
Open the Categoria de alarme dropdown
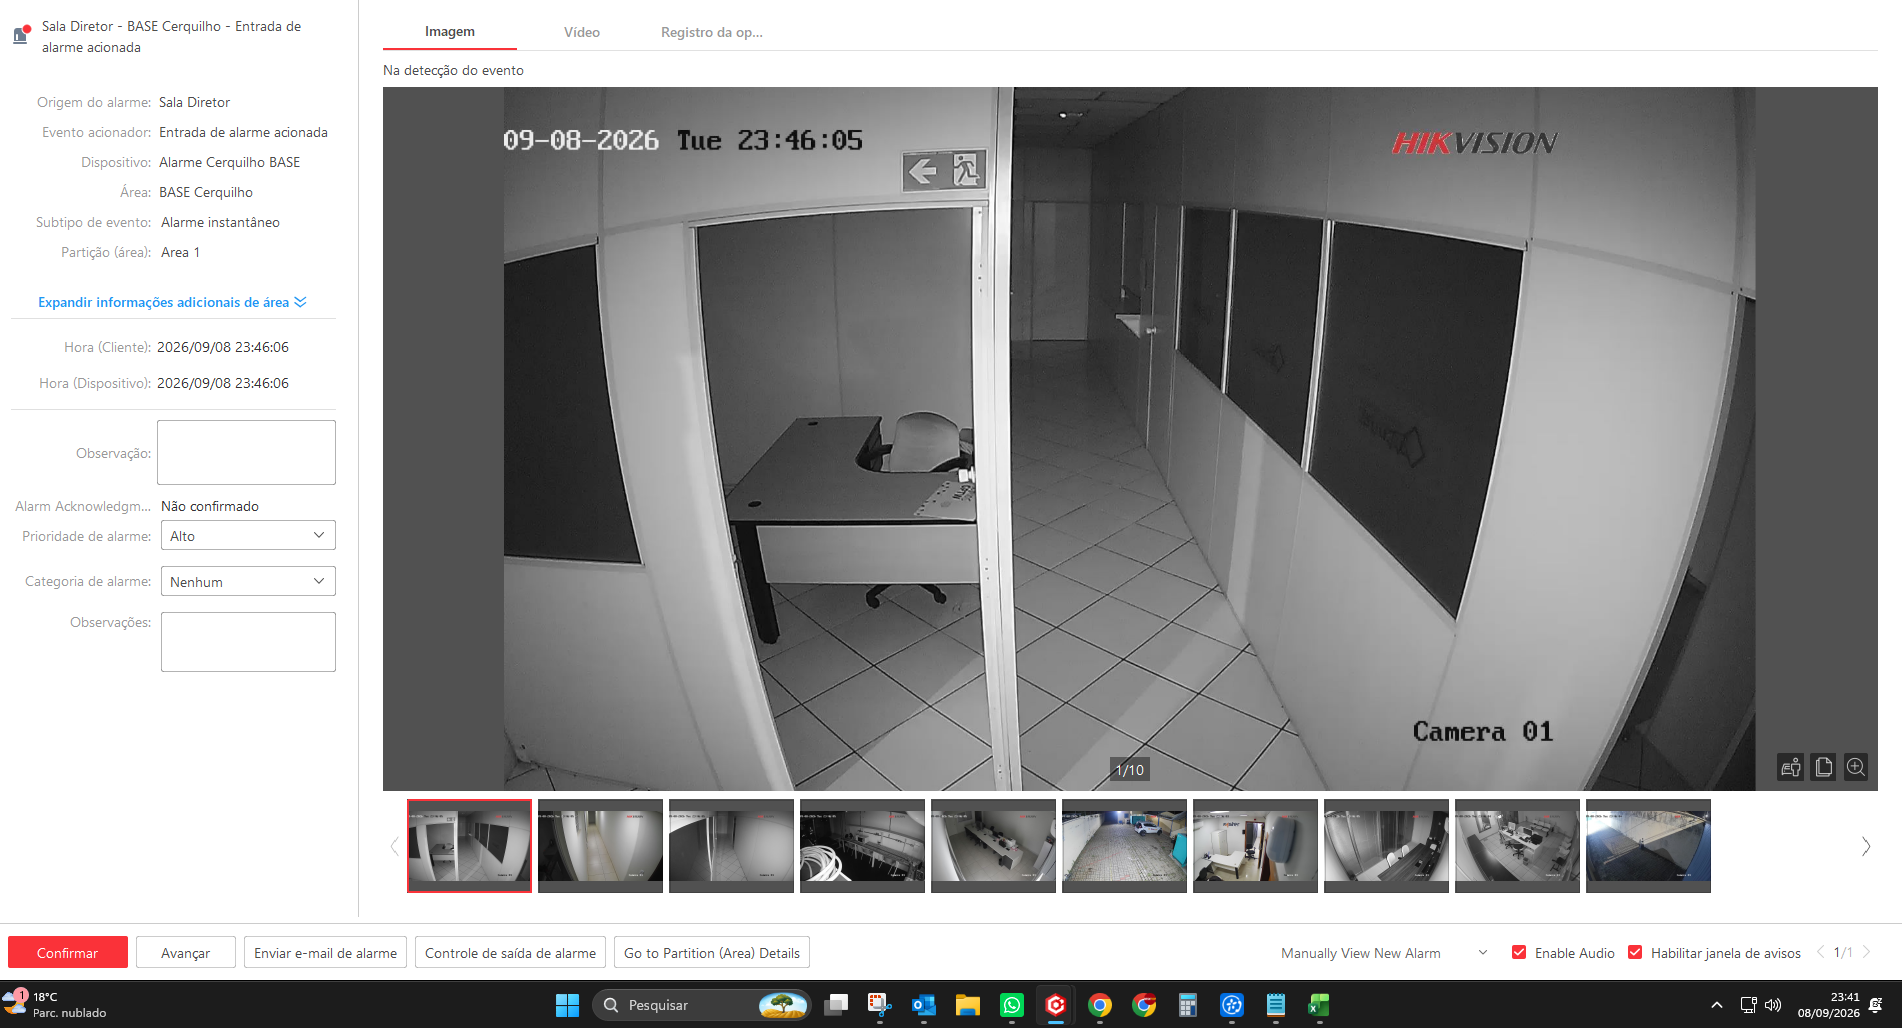tap(248, 582)
